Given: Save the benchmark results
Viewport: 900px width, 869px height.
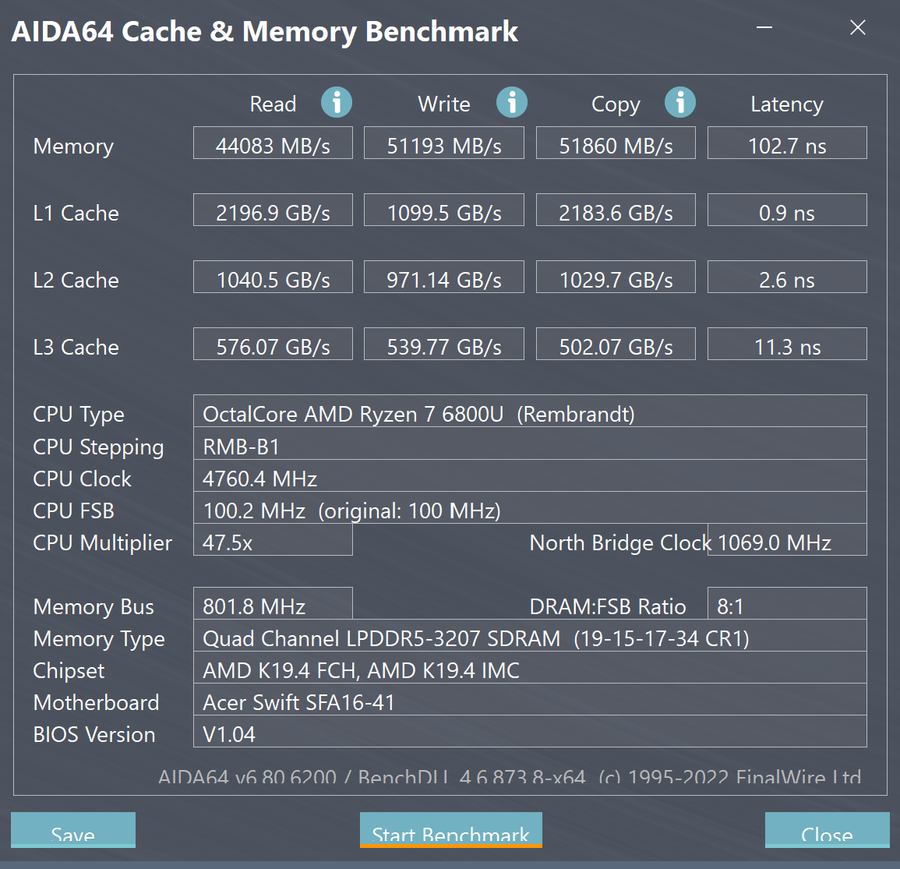Looking at the screenshot, I should click(73, 830).
